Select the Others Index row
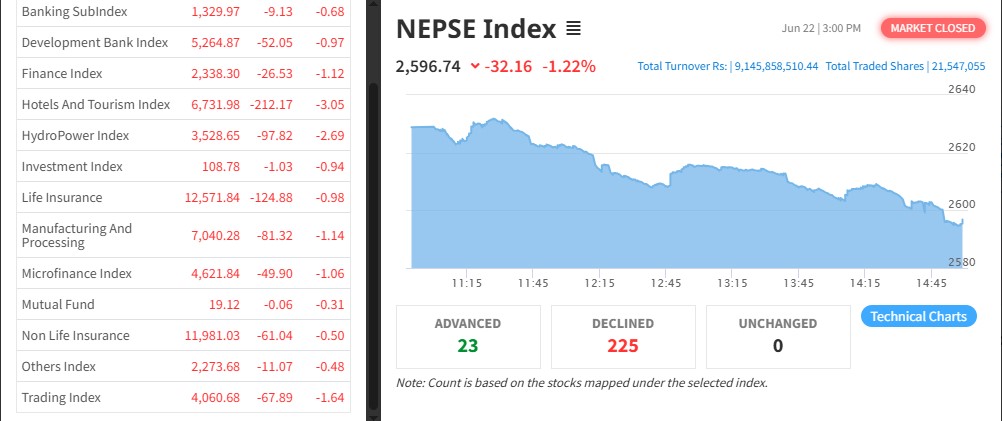This screenshot has height=421, width=1002. [x=59, y=366]
